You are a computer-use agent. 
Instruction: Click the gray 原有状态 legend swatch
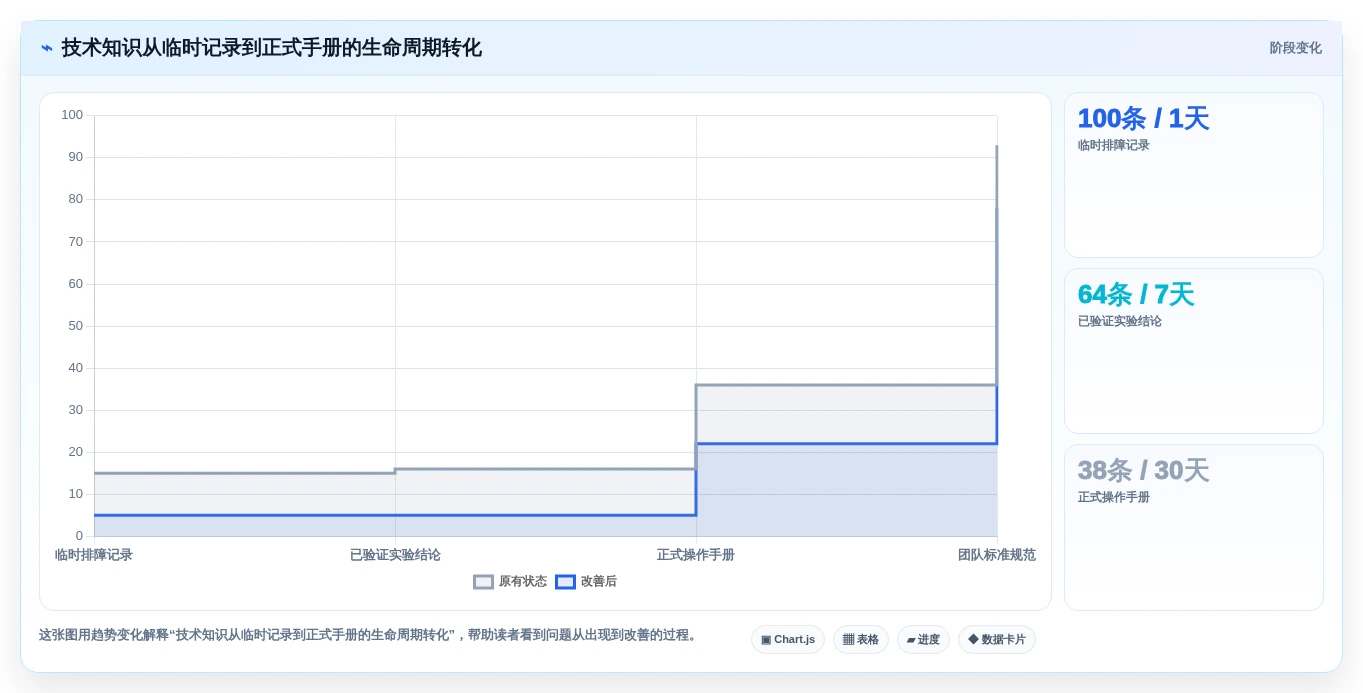point(483,582)
